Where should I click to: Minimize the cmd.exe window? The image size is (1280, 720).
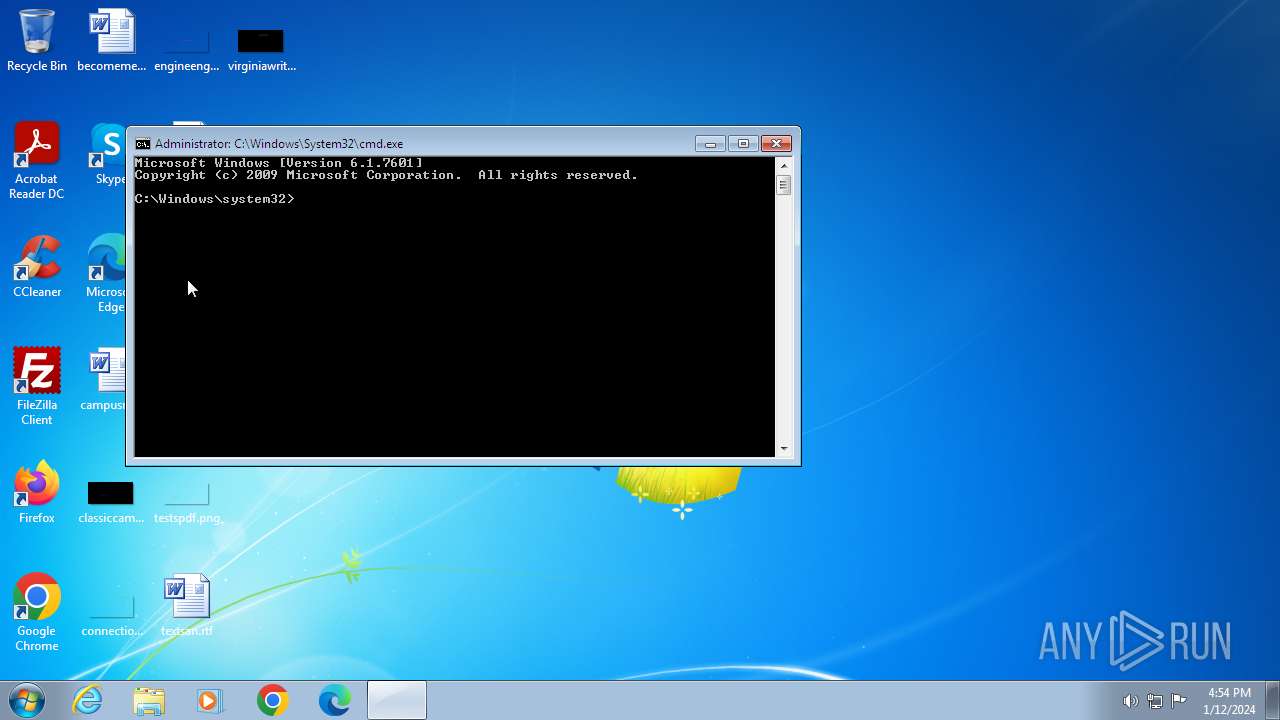pyautogui.click(x=710, y=144)
